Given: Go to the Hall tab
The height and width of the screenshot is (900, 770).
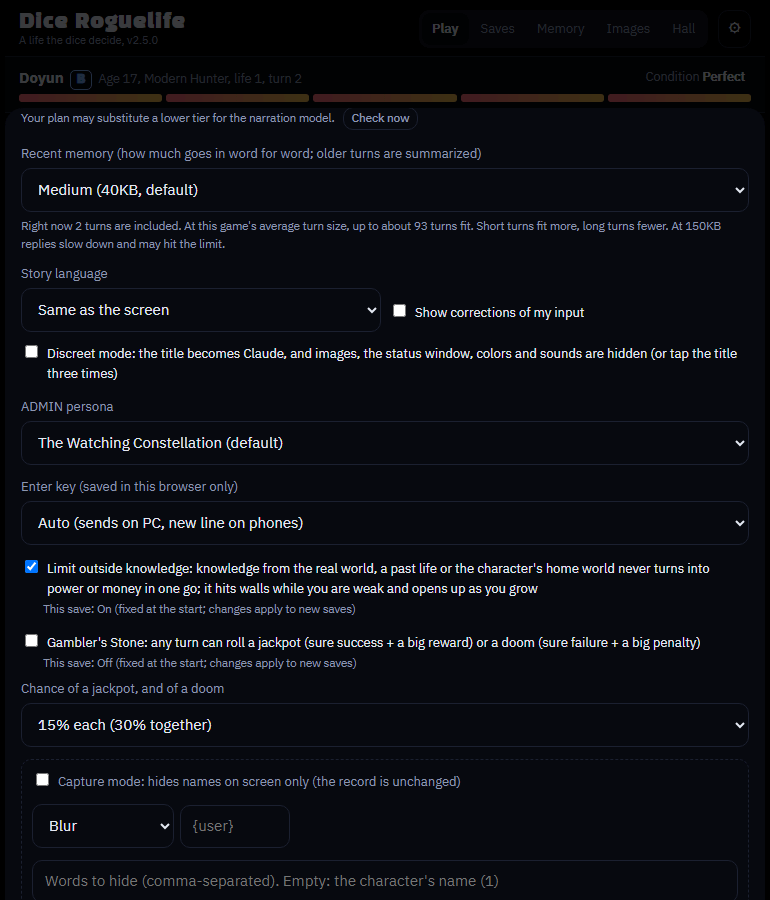Looking at the screenshot, I should (683, 29).
